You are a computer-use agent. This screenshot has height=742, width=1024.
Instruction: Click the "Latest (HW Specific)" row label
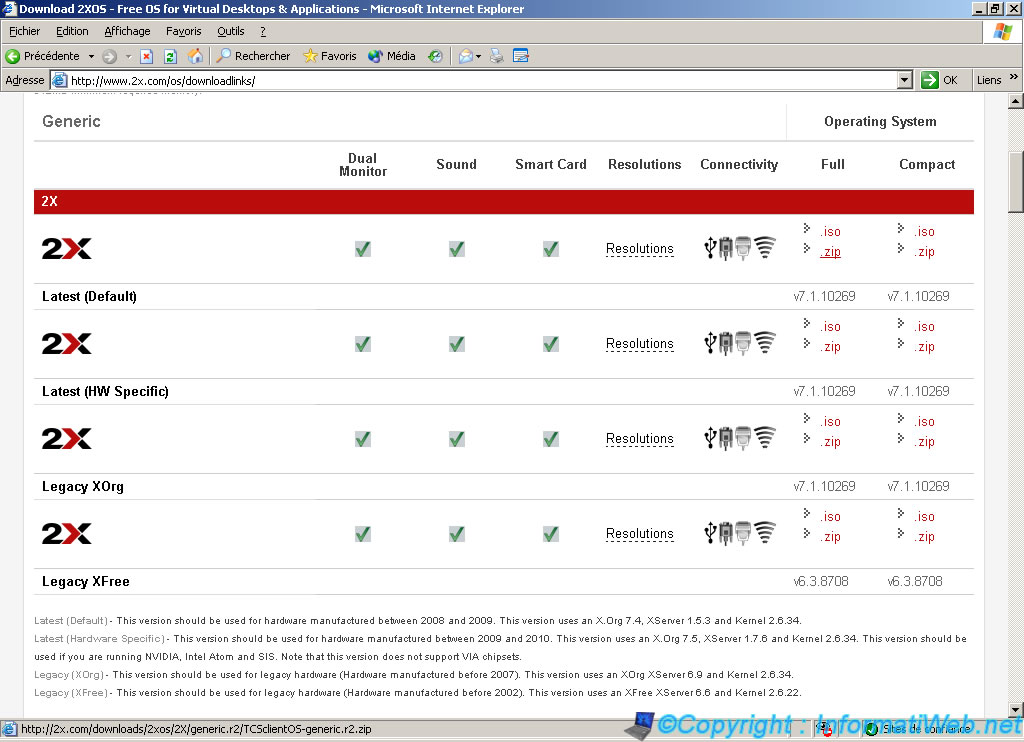coord(105,391)
